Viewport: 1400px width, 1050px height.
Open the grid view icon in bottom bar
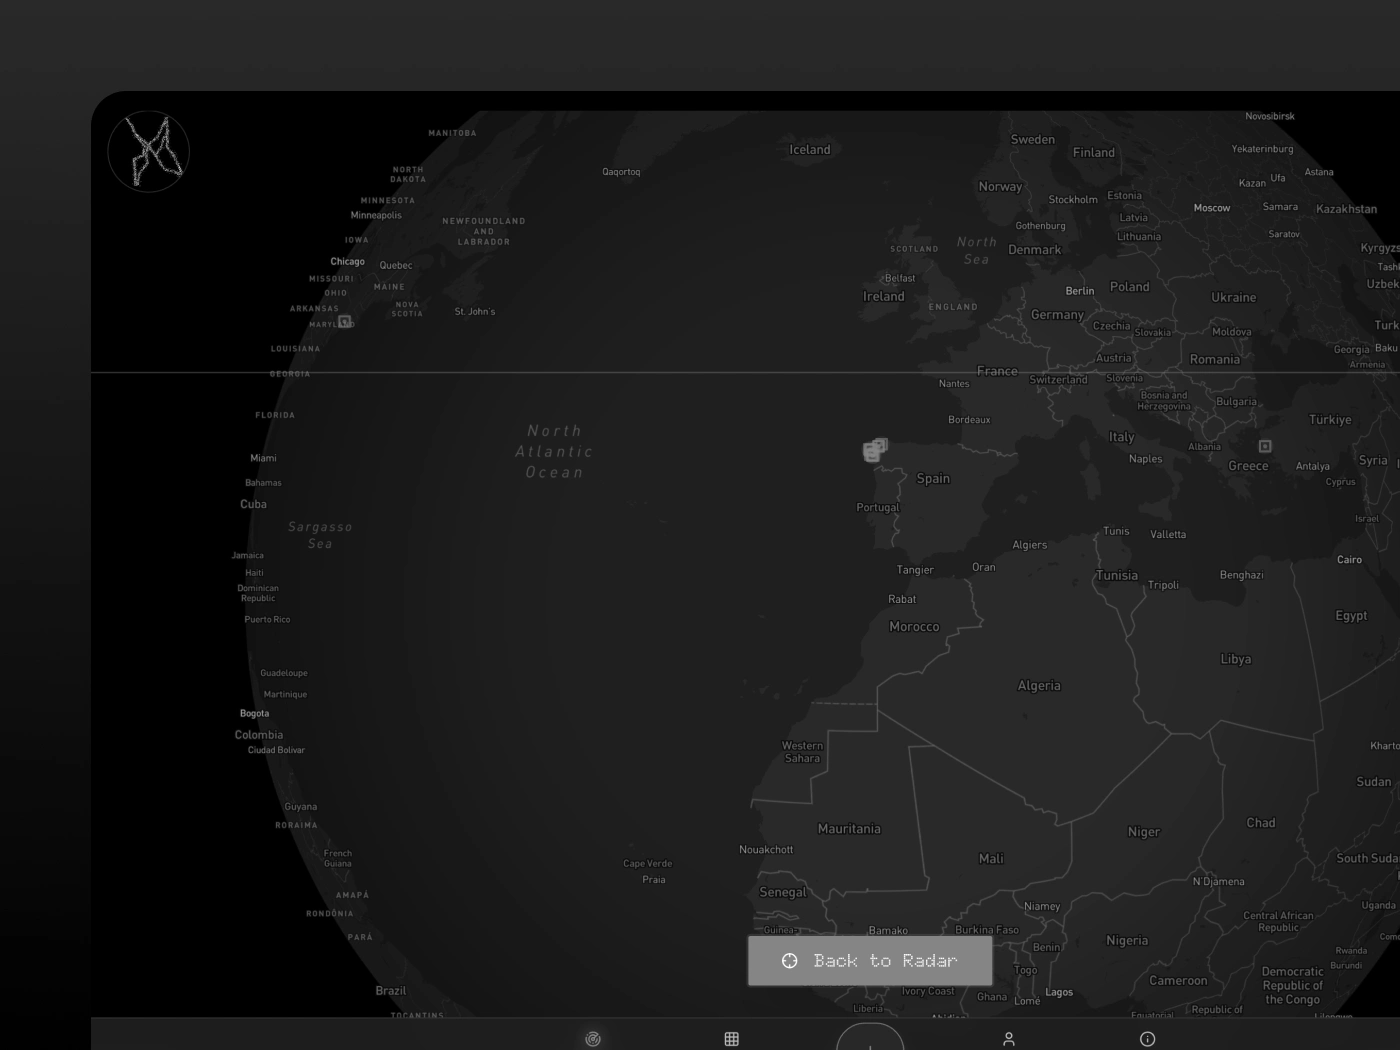pos(732,1039)
